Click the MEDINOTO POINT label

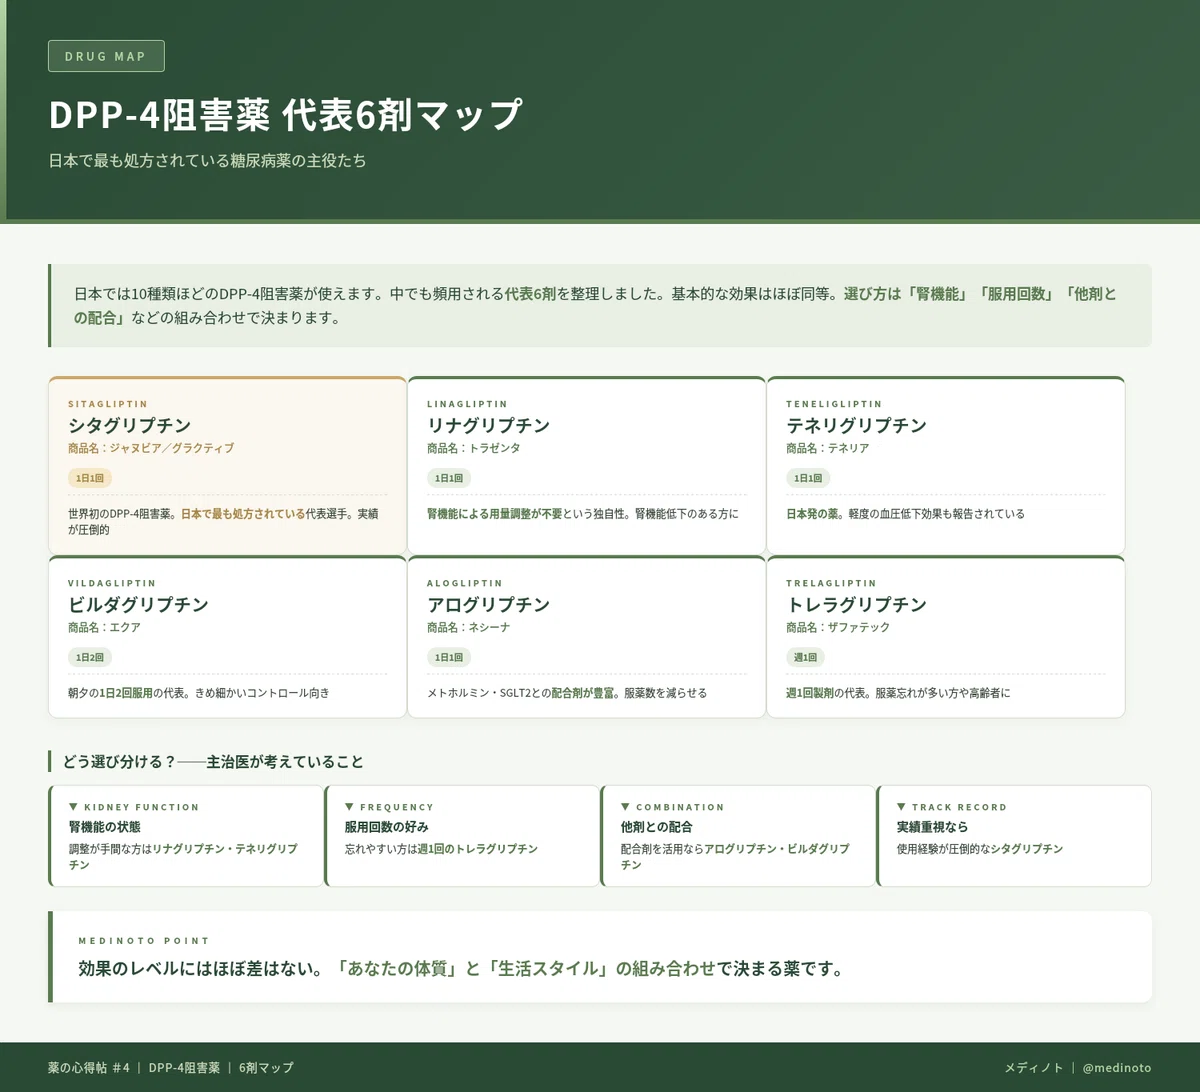pyautogui.click(x=144, y=940)
